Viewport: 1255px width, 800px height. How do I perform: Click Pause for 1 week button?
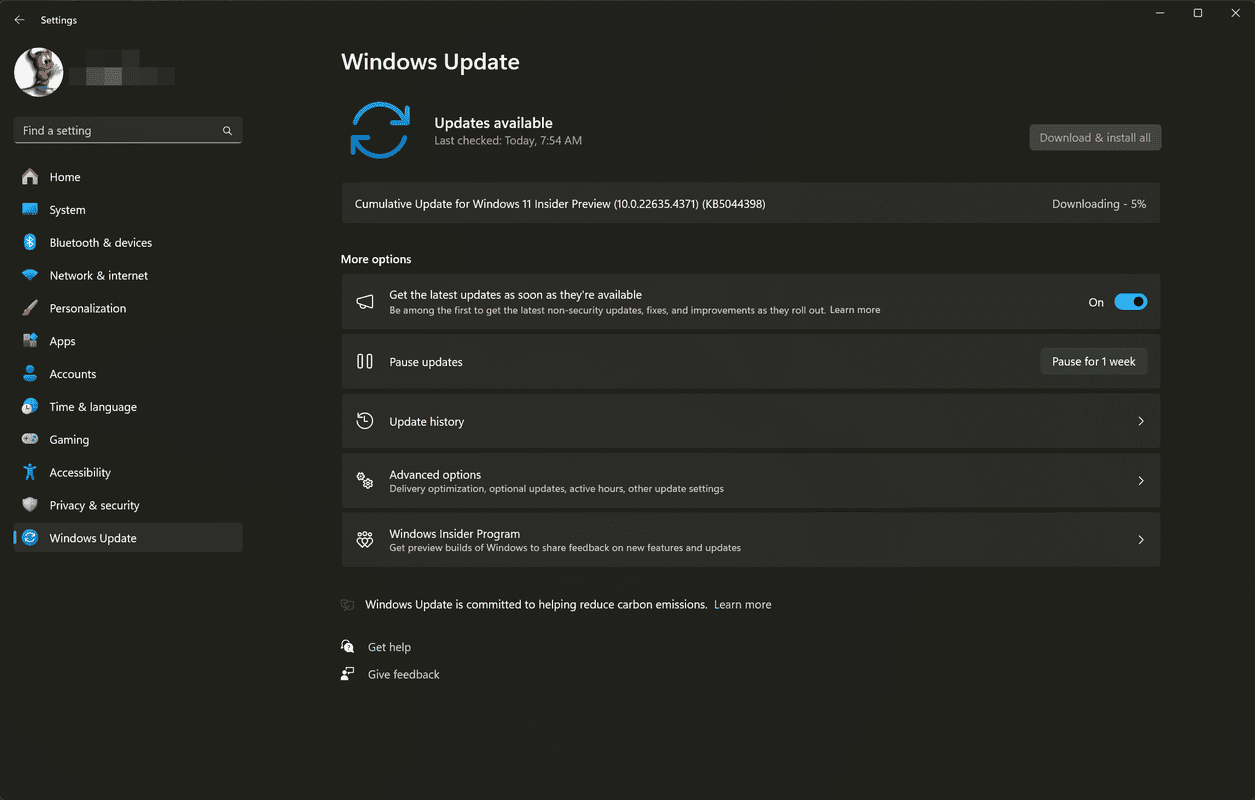1094,362
